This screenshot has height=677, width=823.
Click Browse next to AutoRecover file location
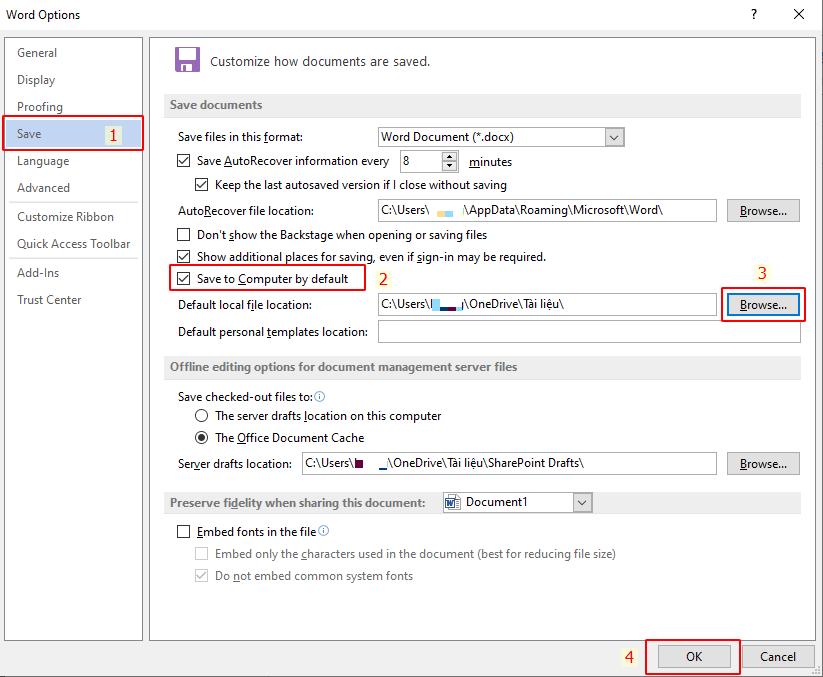tap(762, 210)
